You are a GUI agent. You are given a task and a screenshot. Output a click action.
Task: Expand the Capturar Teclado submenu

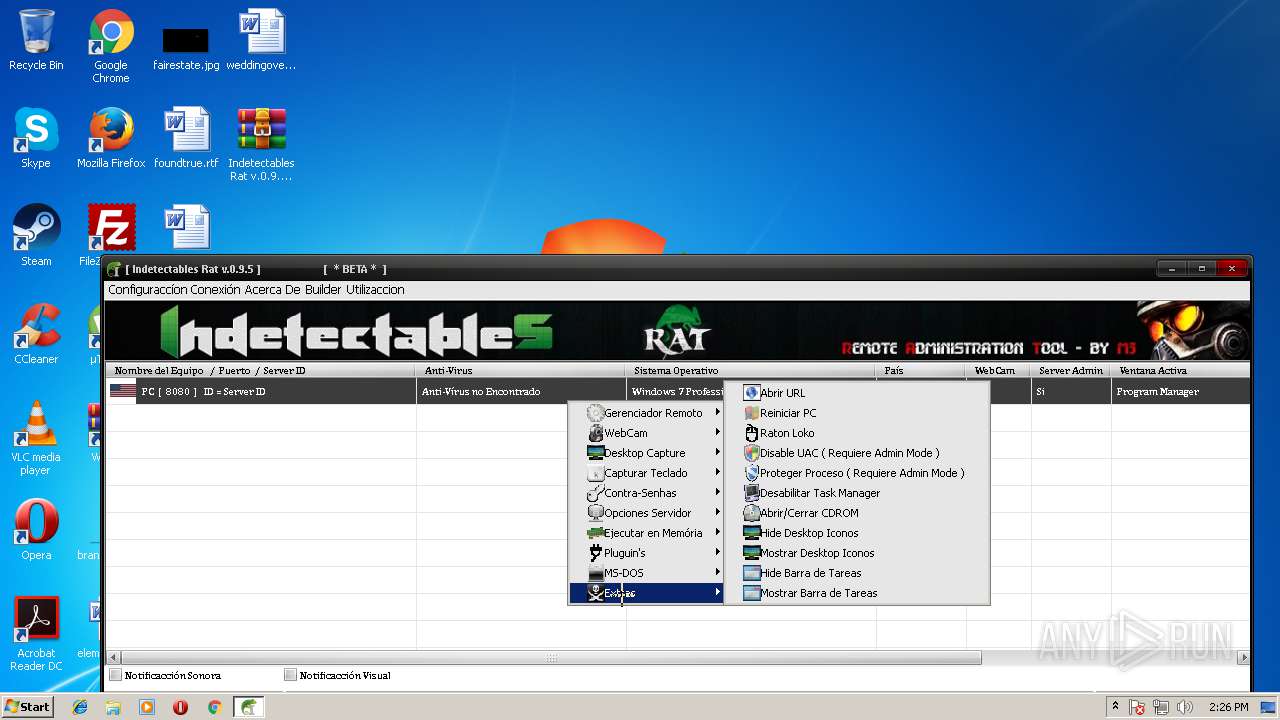(646, 473)
